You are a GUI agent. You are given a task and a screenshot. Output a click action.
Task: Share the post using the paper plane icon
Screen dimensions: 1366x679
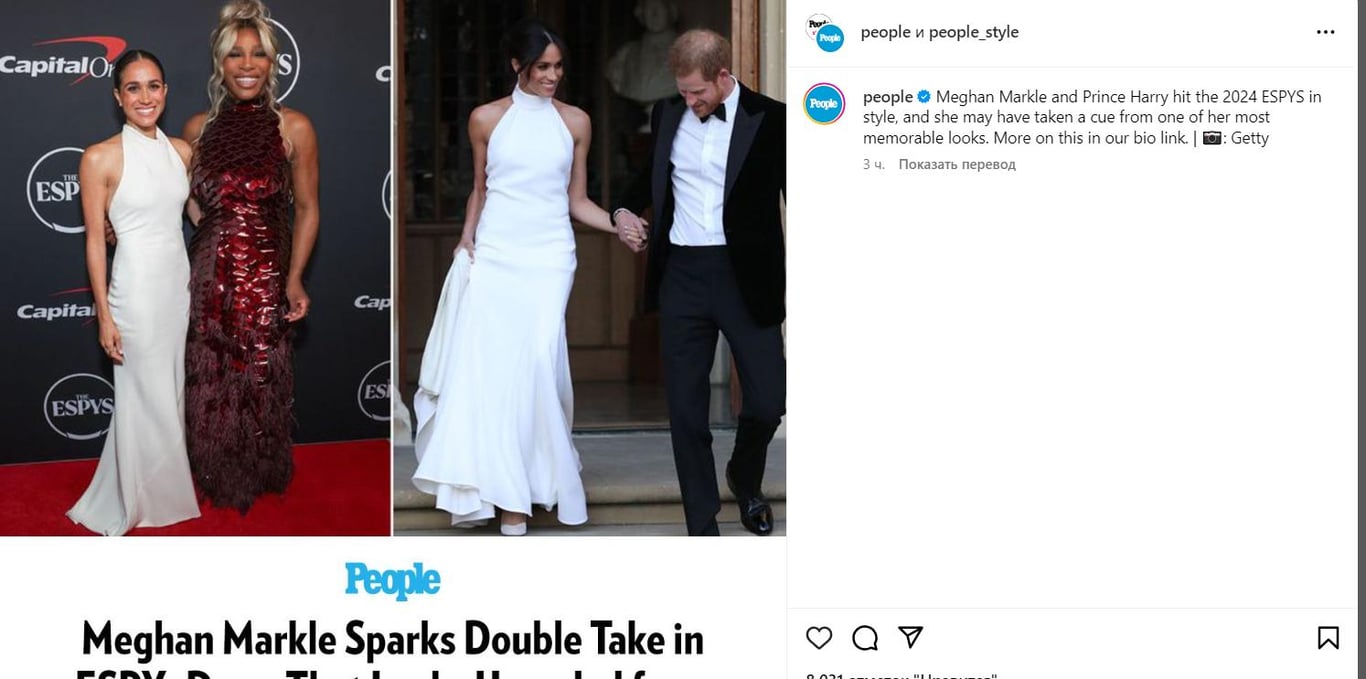(910, 637)
